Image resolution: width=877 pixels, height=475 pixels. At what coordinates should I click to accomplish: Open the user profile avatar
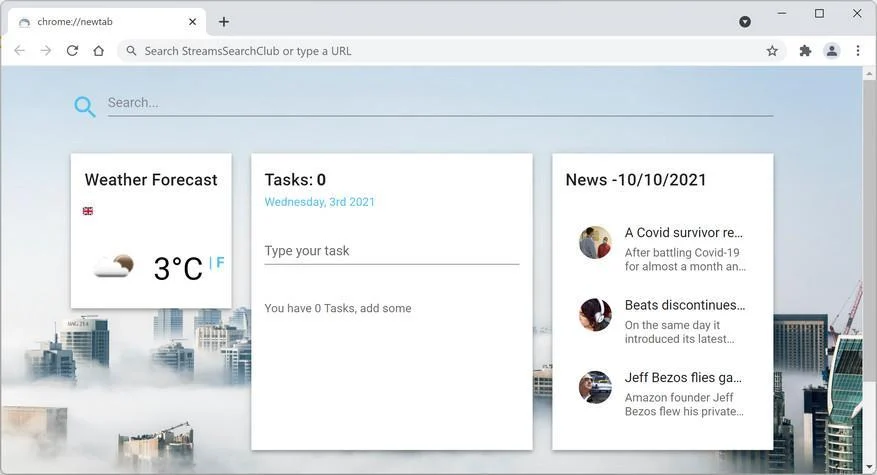(x=832, y=51)
